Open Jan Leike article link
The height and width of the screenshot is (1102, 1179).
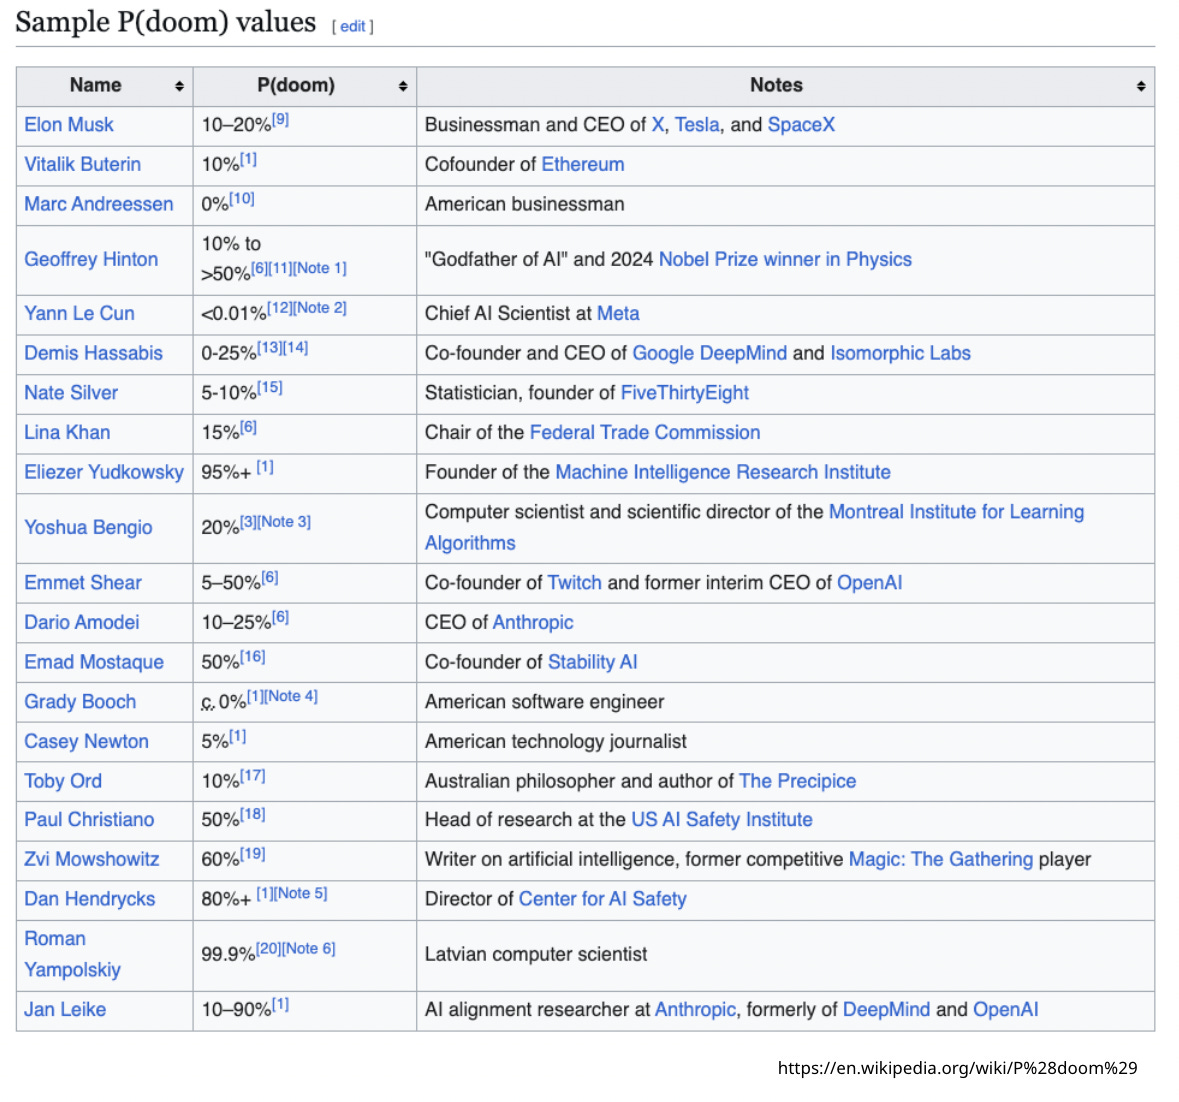click(65, 1010)
